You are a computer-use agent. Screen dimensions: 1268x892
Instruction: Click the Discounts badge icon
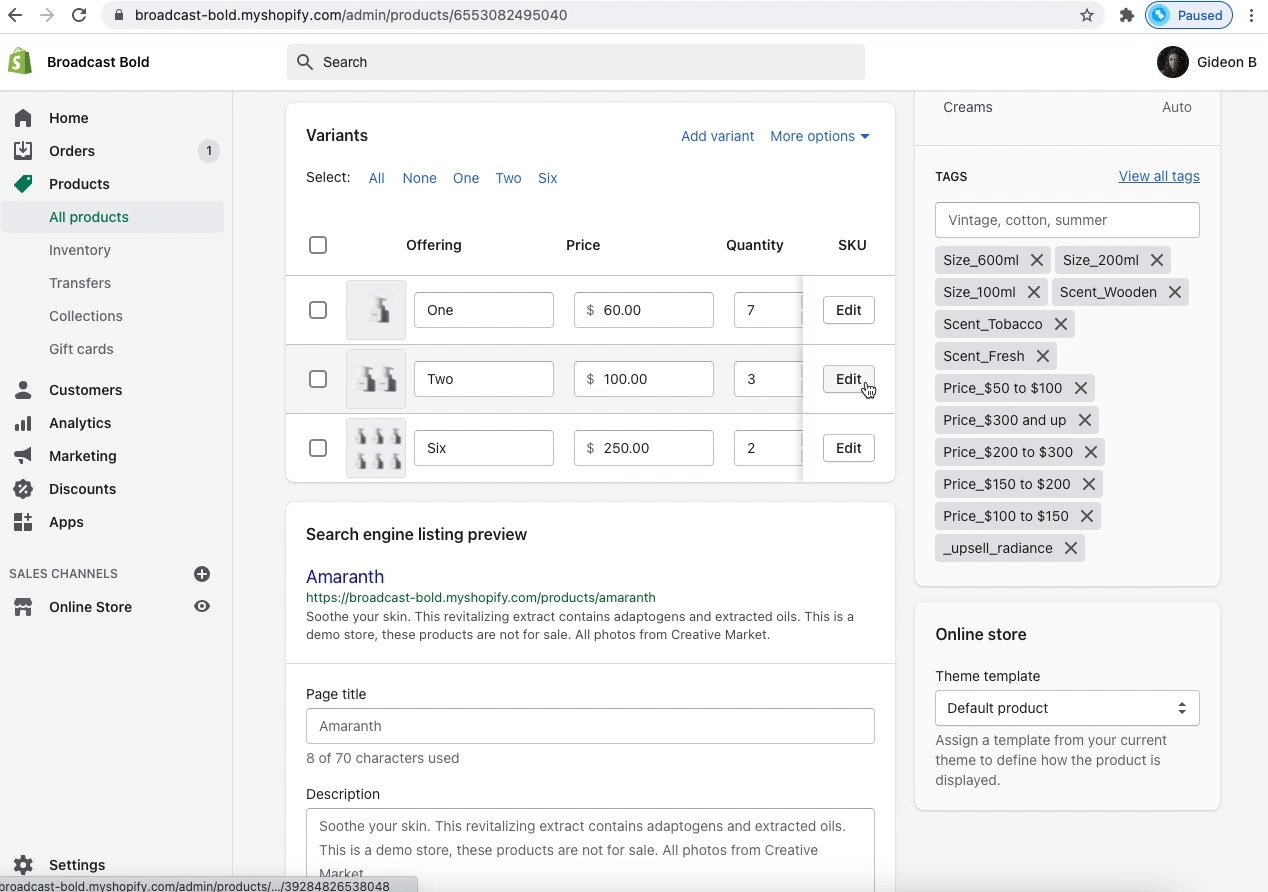(x=23, y=489)
